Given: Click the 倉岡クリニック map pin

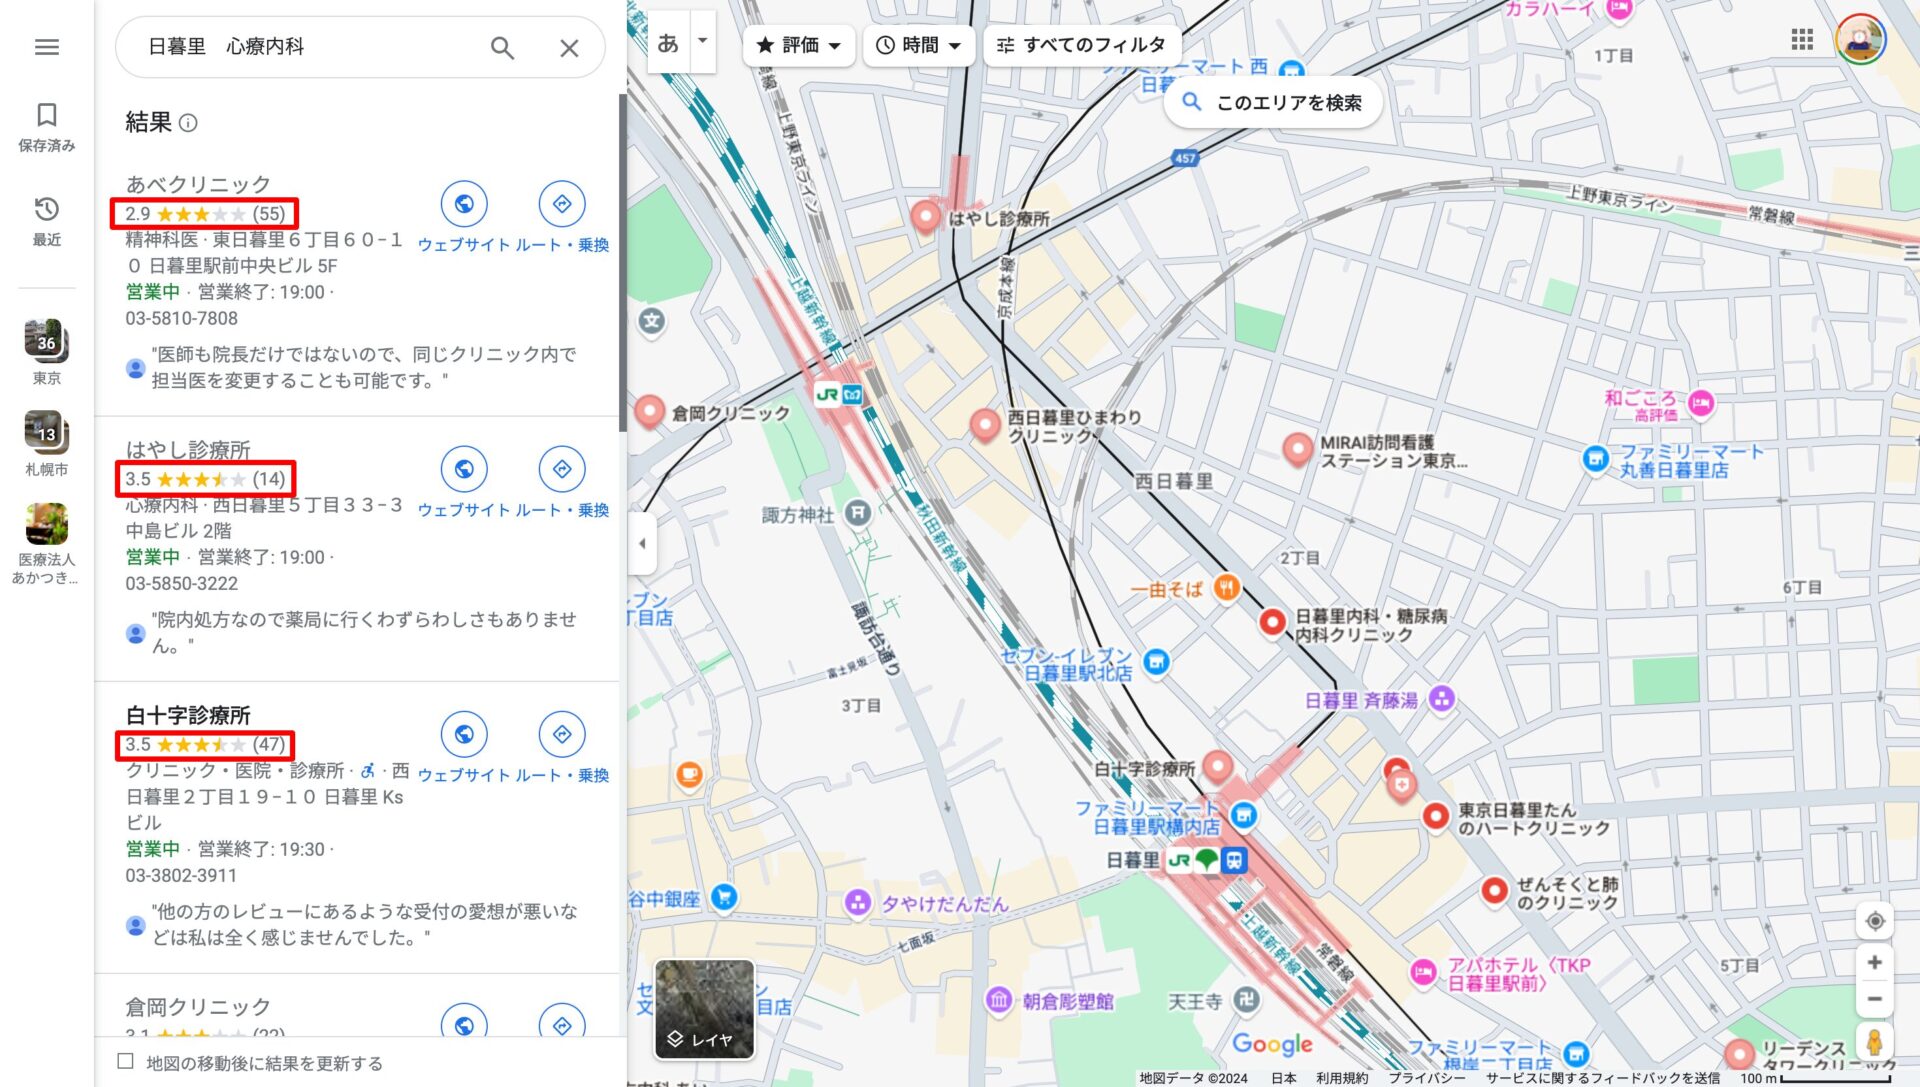Looking at the screenshot, I should pos(650,411).
